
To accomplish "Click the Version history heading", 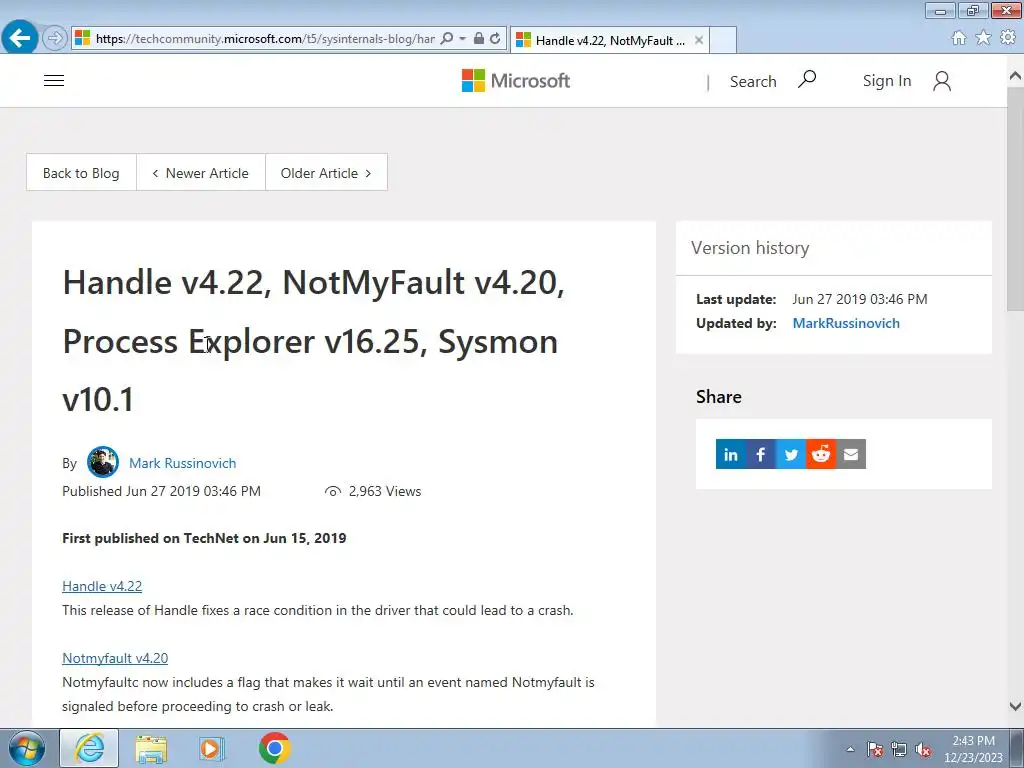I will pyautogui.click(x=750, y=248).
